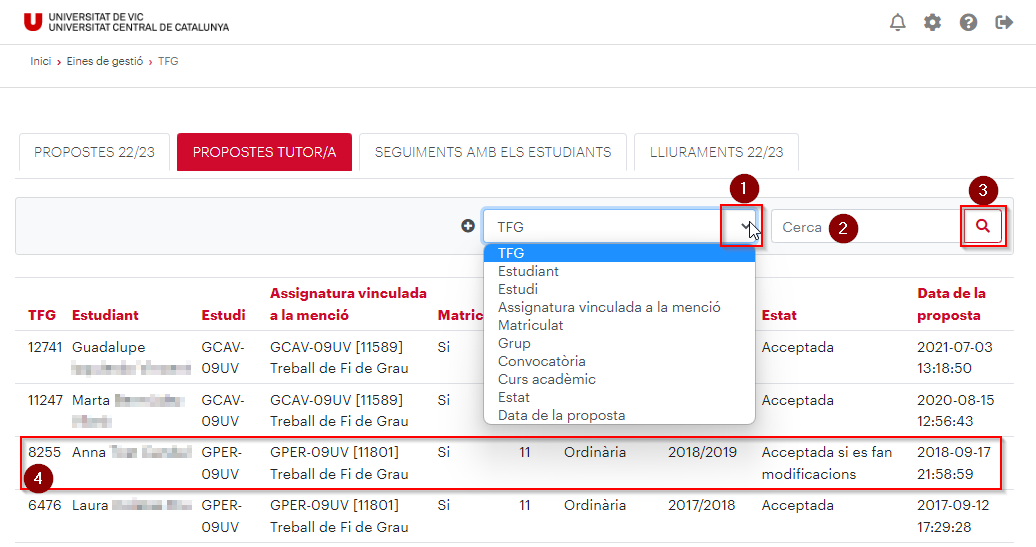The image size is (1036, 547).
Task: Click TFG number 6476
Action: coord(44,505)
